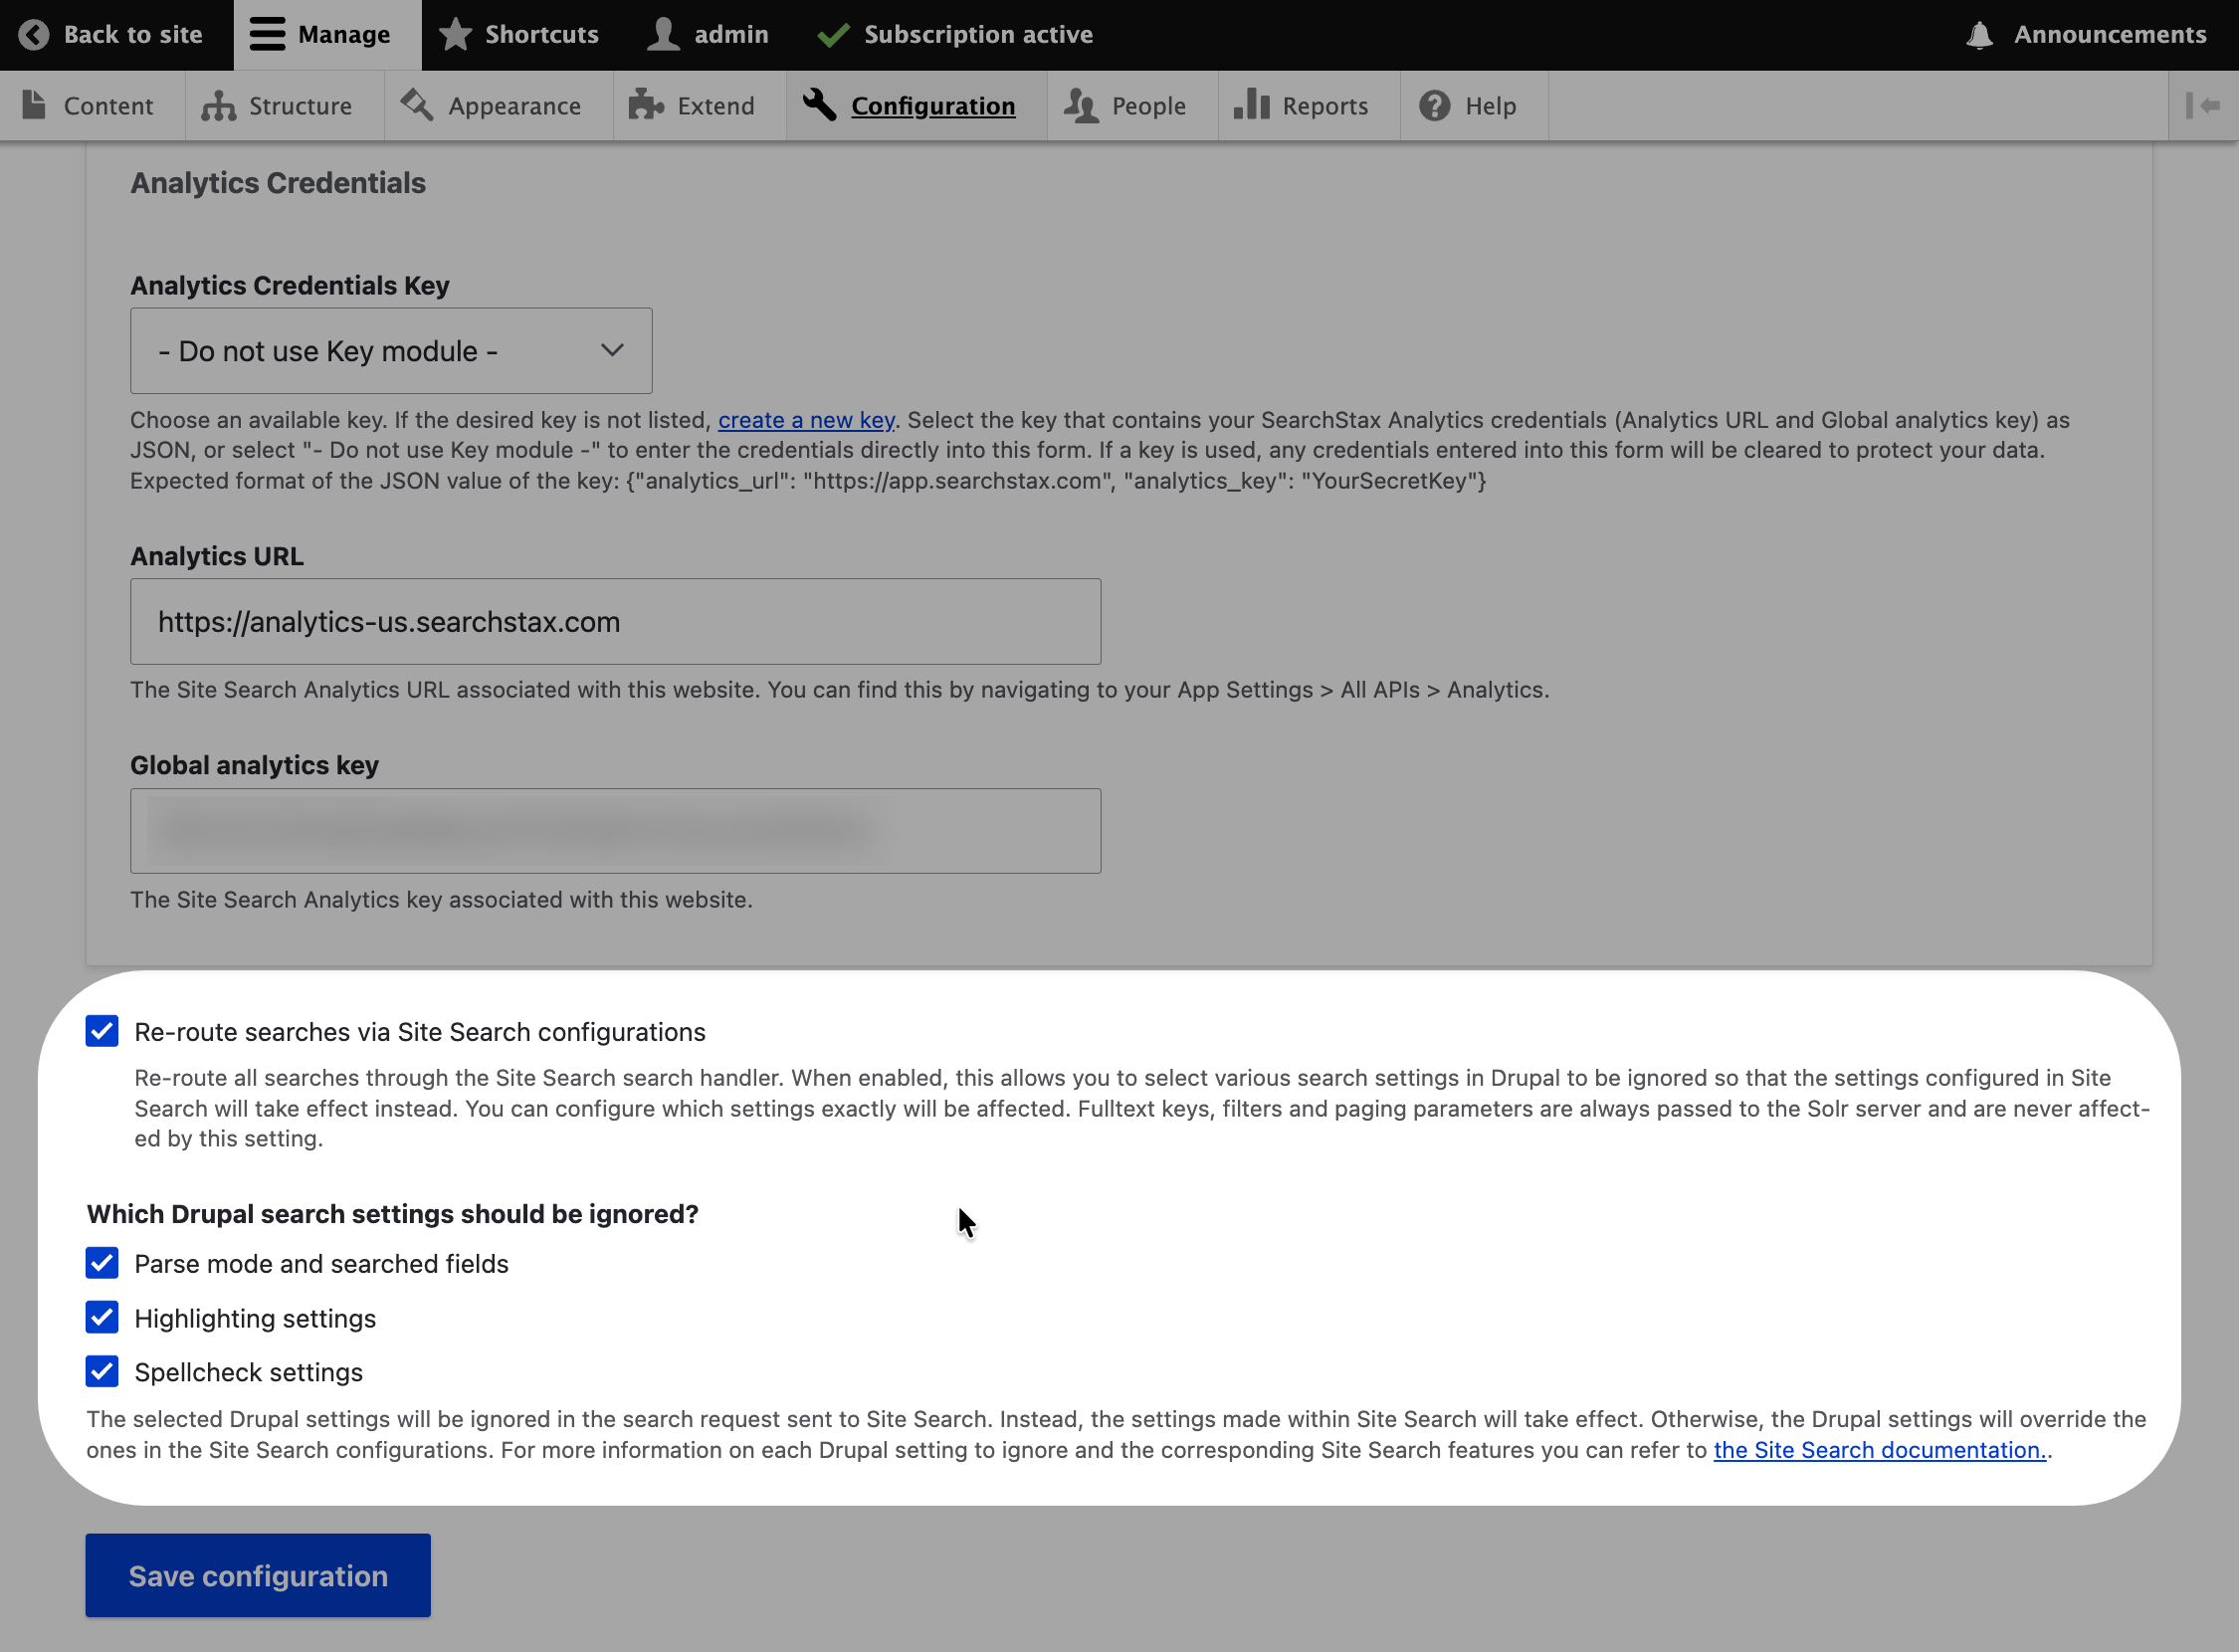
Task: Follow the create a new key link
Action: click(x=806, y=420)
